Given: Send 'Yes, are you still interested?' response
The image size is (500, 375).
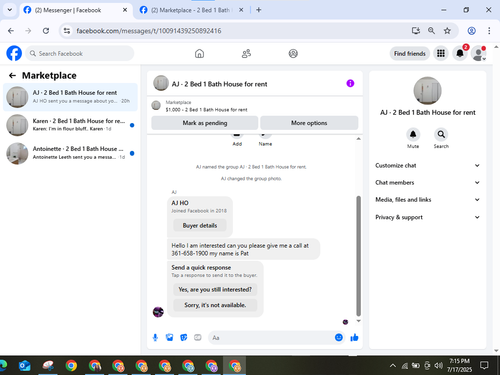Looking at the screenshot, I should 215,289.
